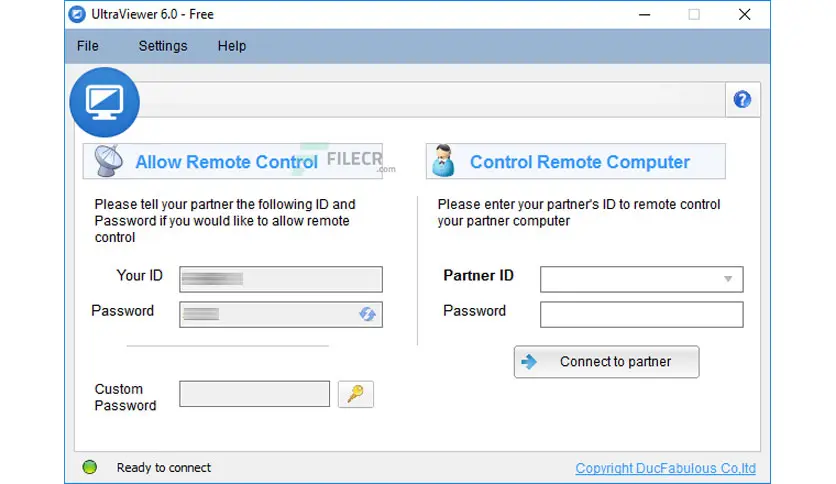This screenshot has width=836, height=484.
Task: Open the Copyright DucFabulous Co,ltd link
Action: click(665, 468)
